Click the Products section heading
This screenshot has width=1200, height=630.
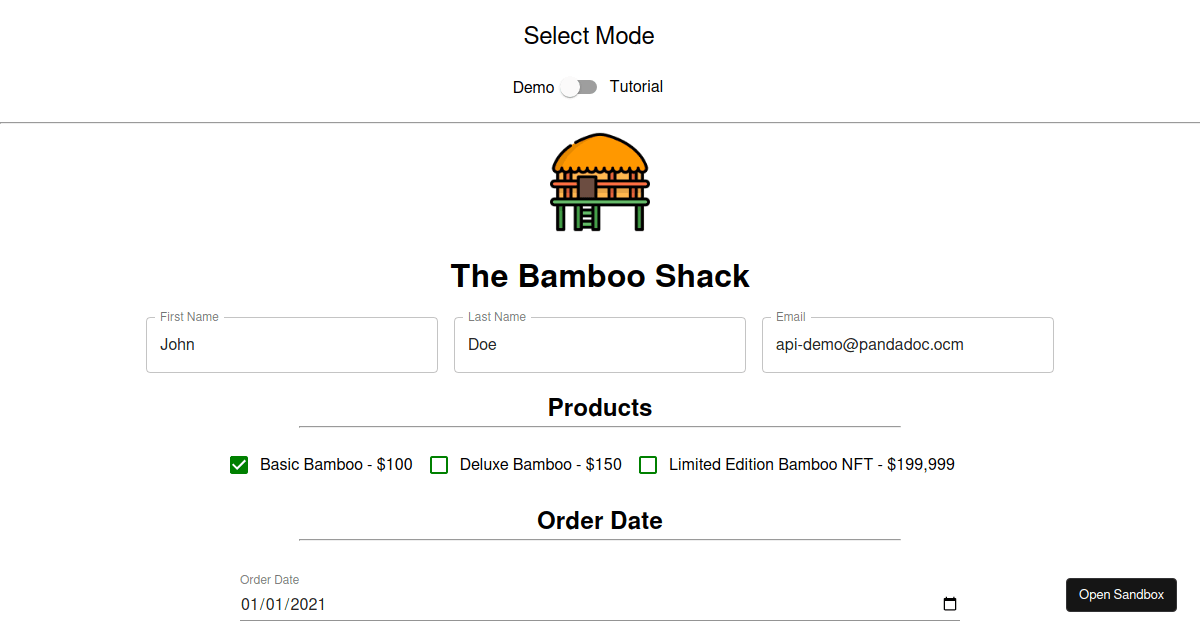(x=600, y=408)
